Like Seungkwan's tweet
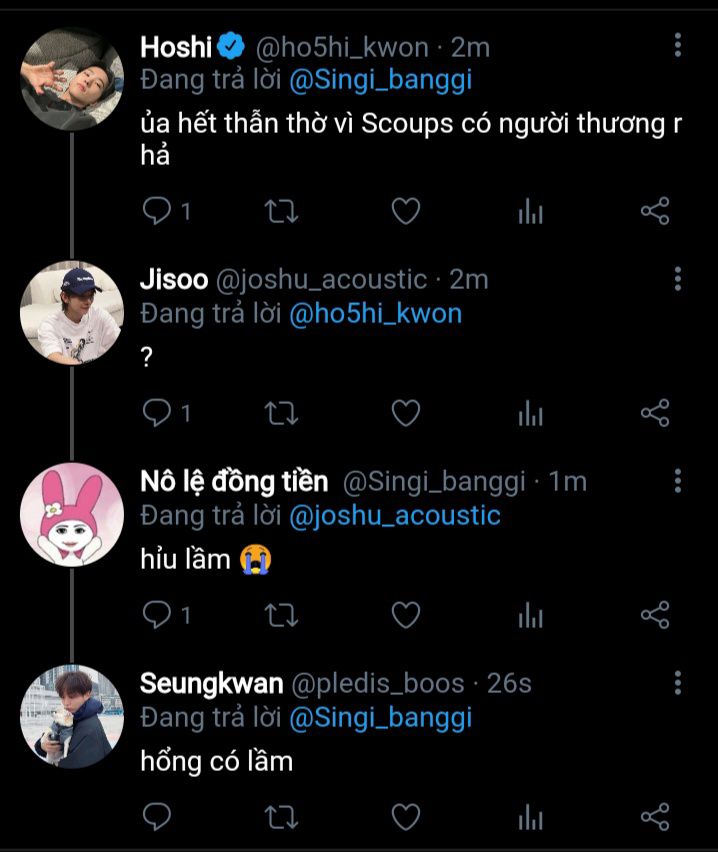The width and height of the screenshot is (718, 852). [405, 817]
